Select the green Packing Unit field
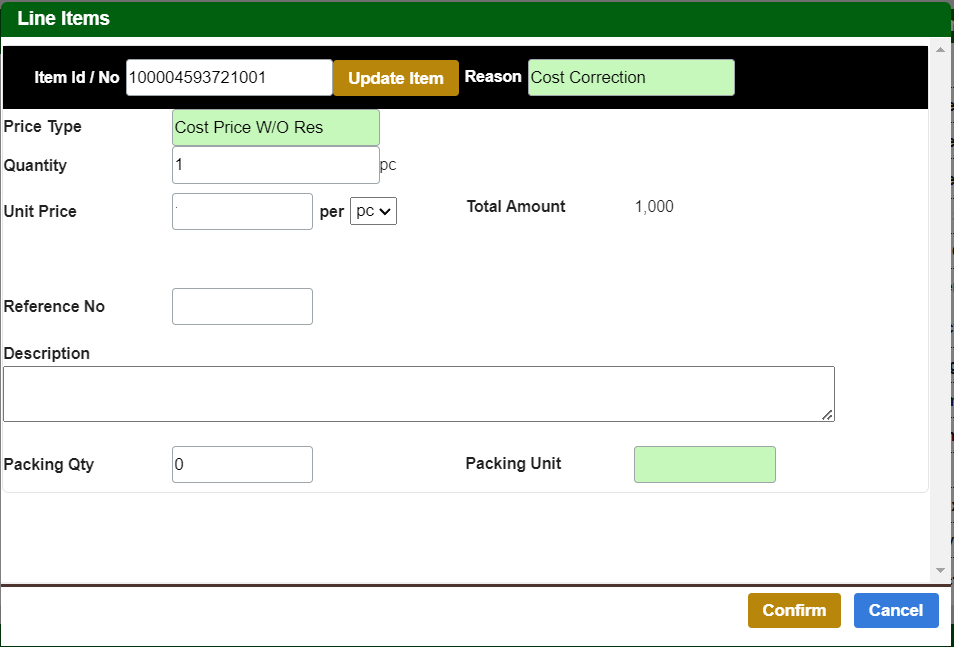954x647 pixels. pyautogui.click(x=705, y=465)
